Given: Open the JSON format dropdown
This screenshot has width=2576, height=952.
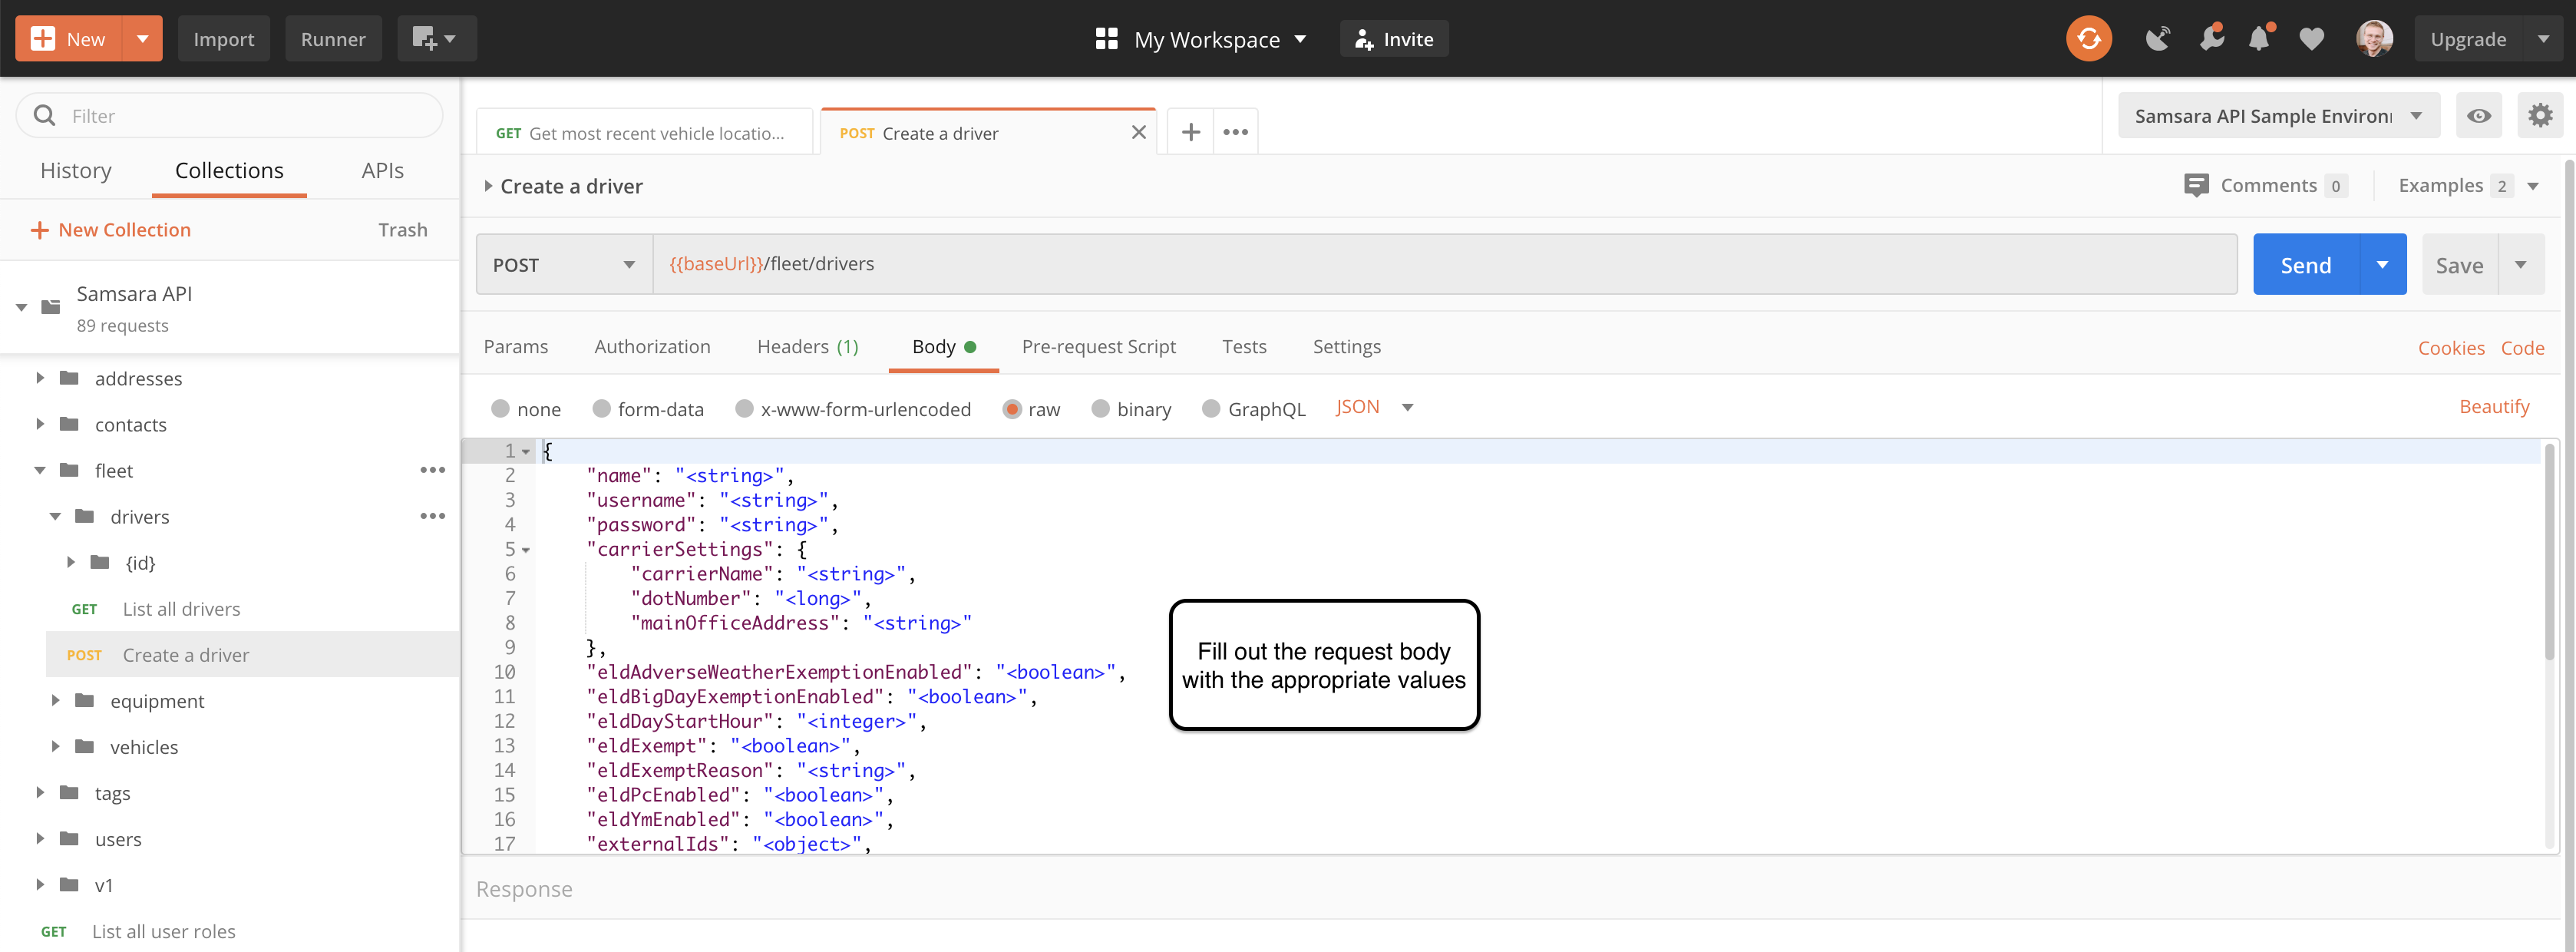Looking at the screenshot, I should tap(1374, 407).
